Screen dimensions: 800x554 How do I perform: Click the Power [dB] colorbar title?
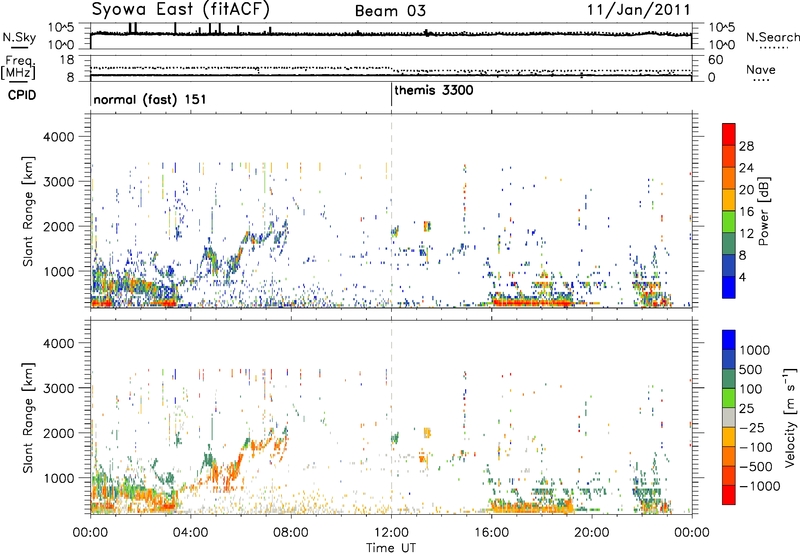tap(763, 211)
